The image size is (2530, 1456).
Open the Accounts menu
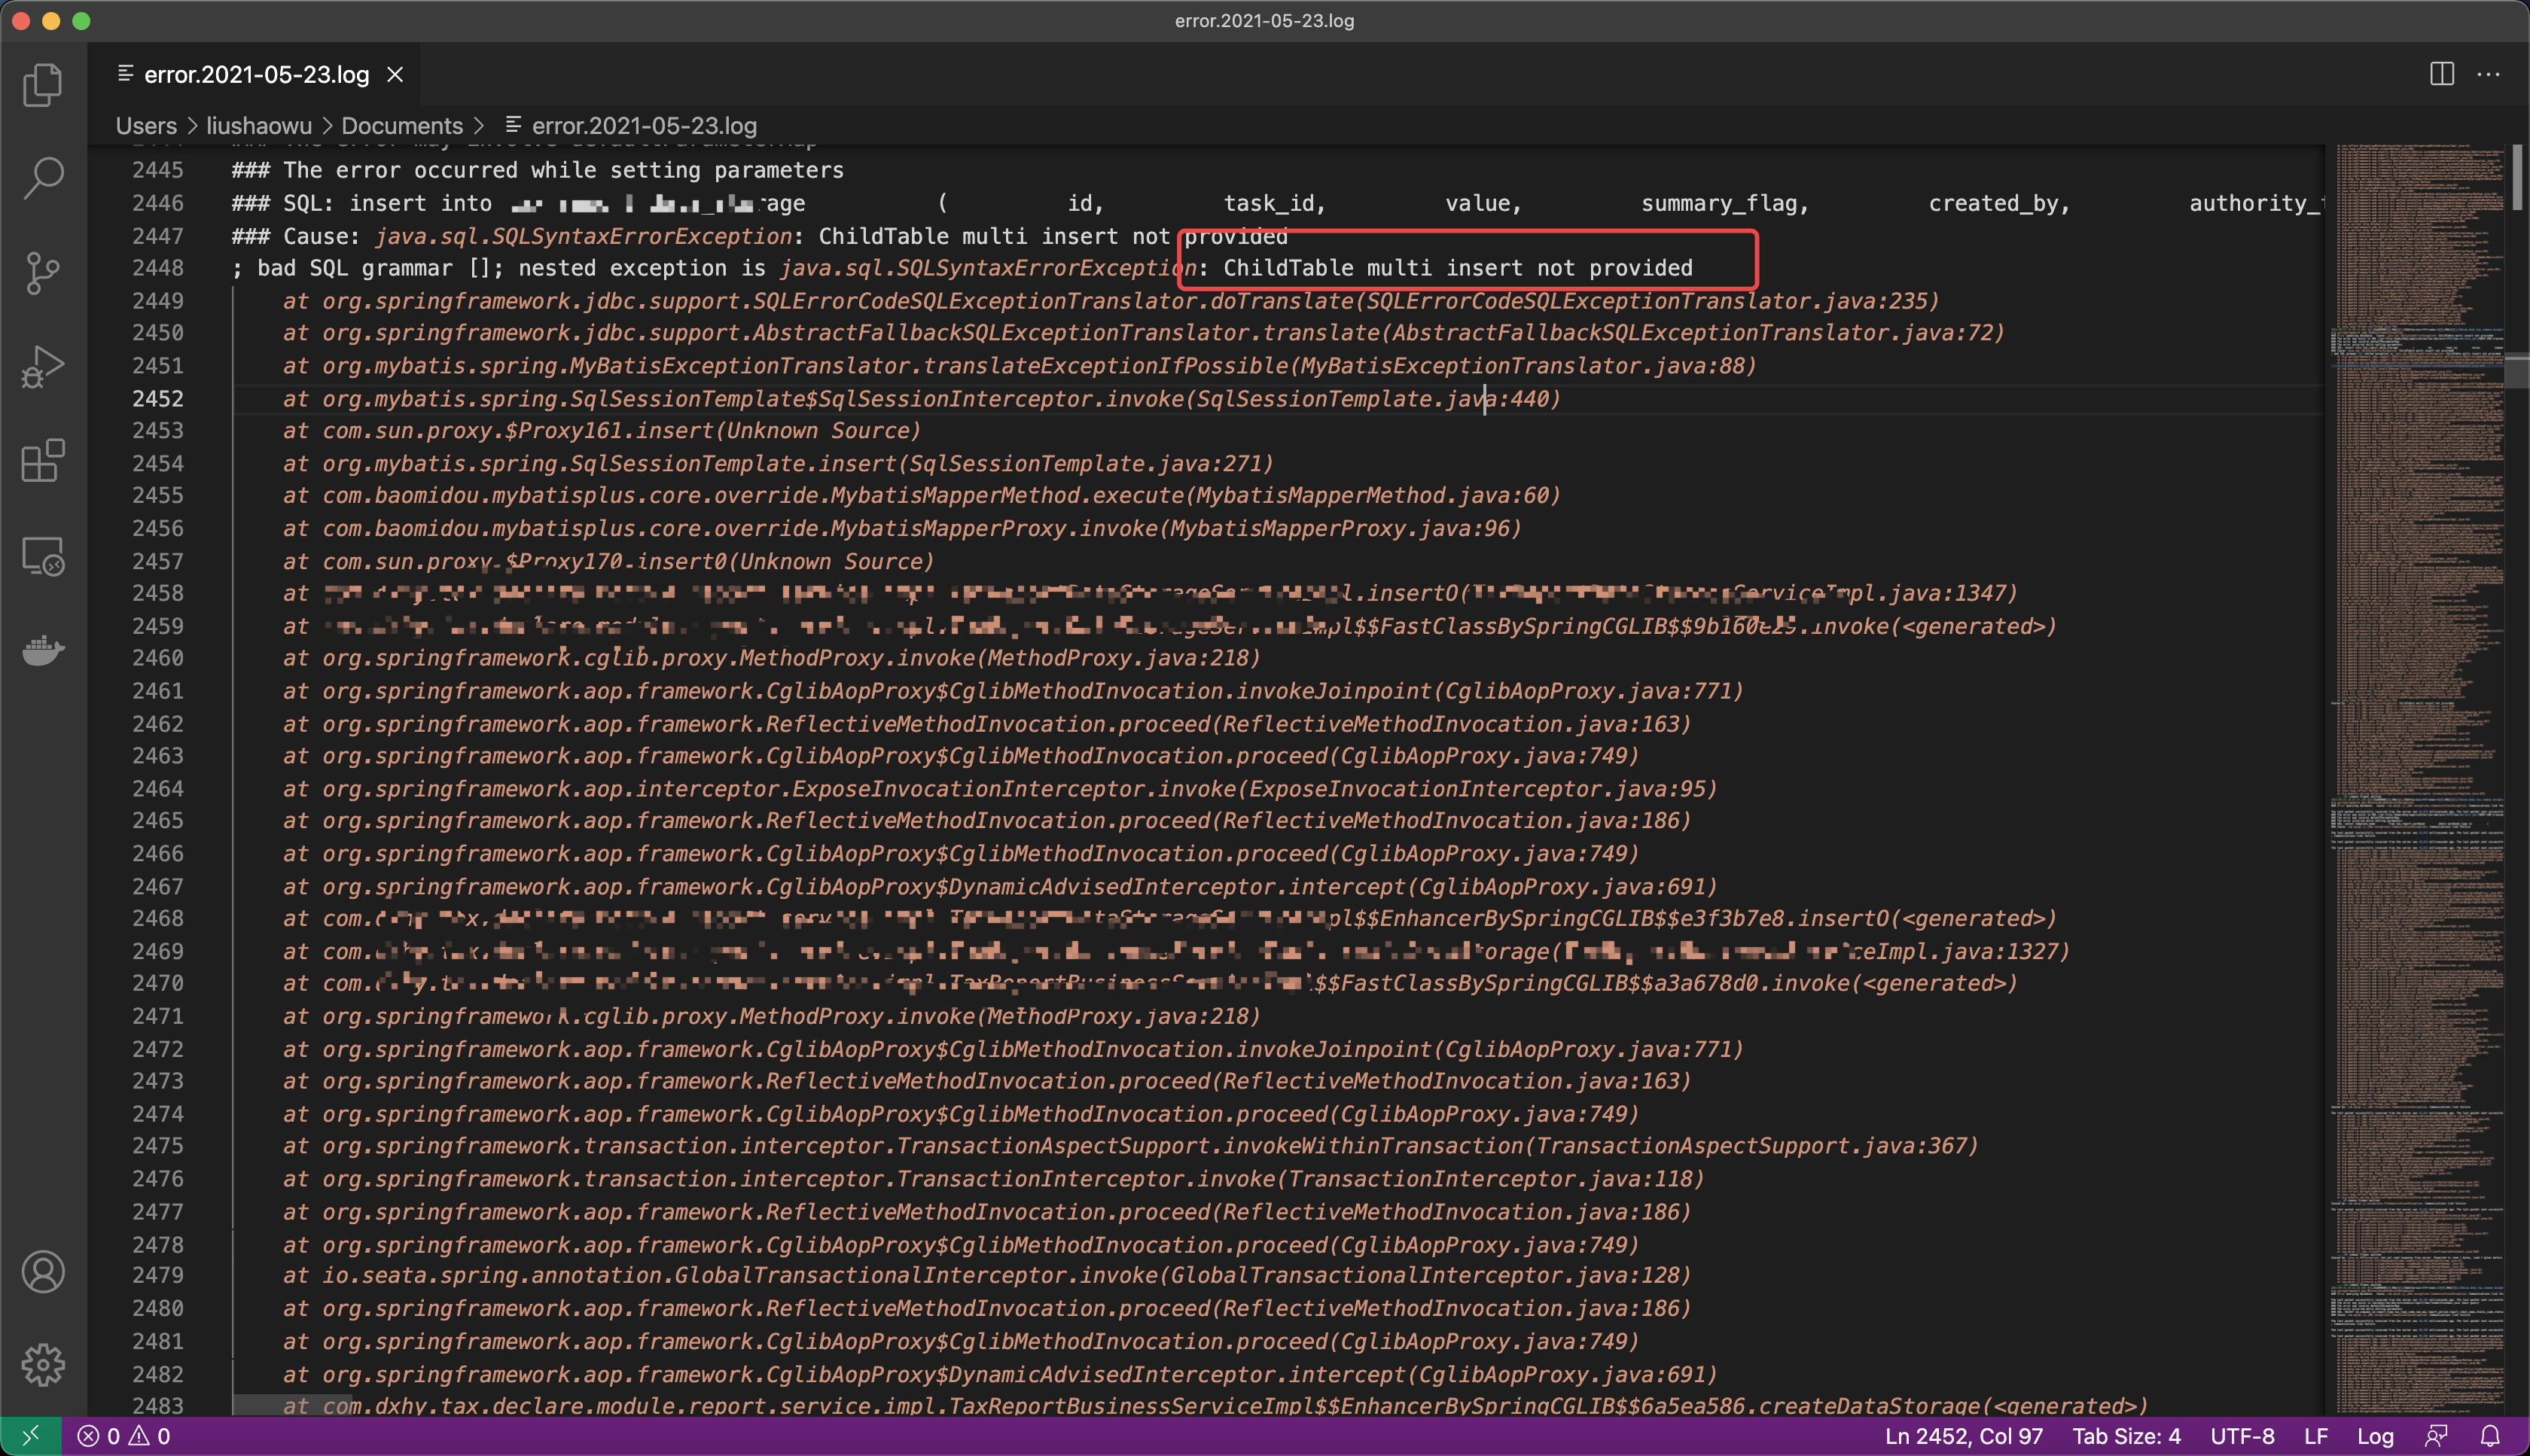pyautogui.click(x=43, y=1272)
